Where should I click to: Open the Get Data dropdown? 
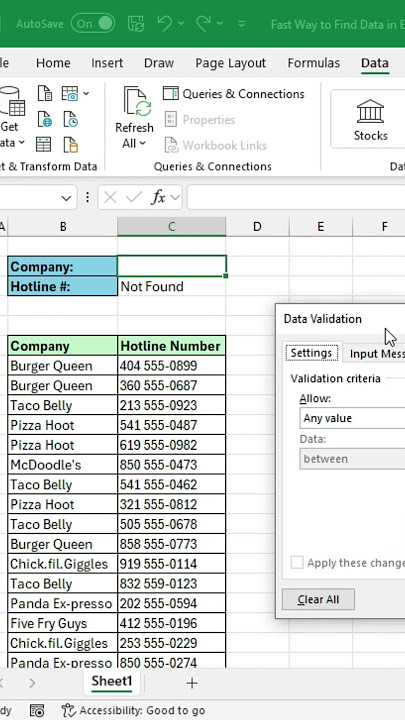[11, 135]
